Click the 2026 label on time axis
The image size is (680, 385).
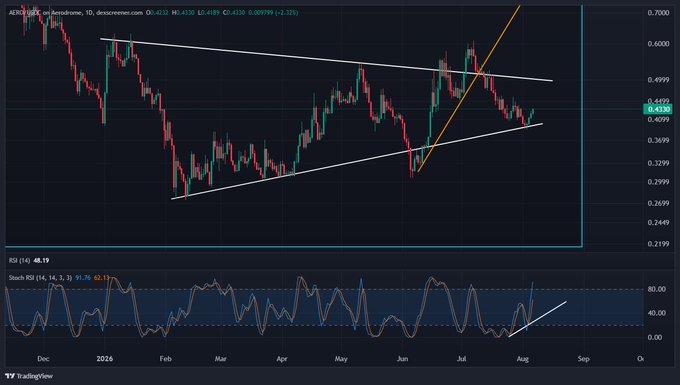pyautogui.click(x=105, y=359)
